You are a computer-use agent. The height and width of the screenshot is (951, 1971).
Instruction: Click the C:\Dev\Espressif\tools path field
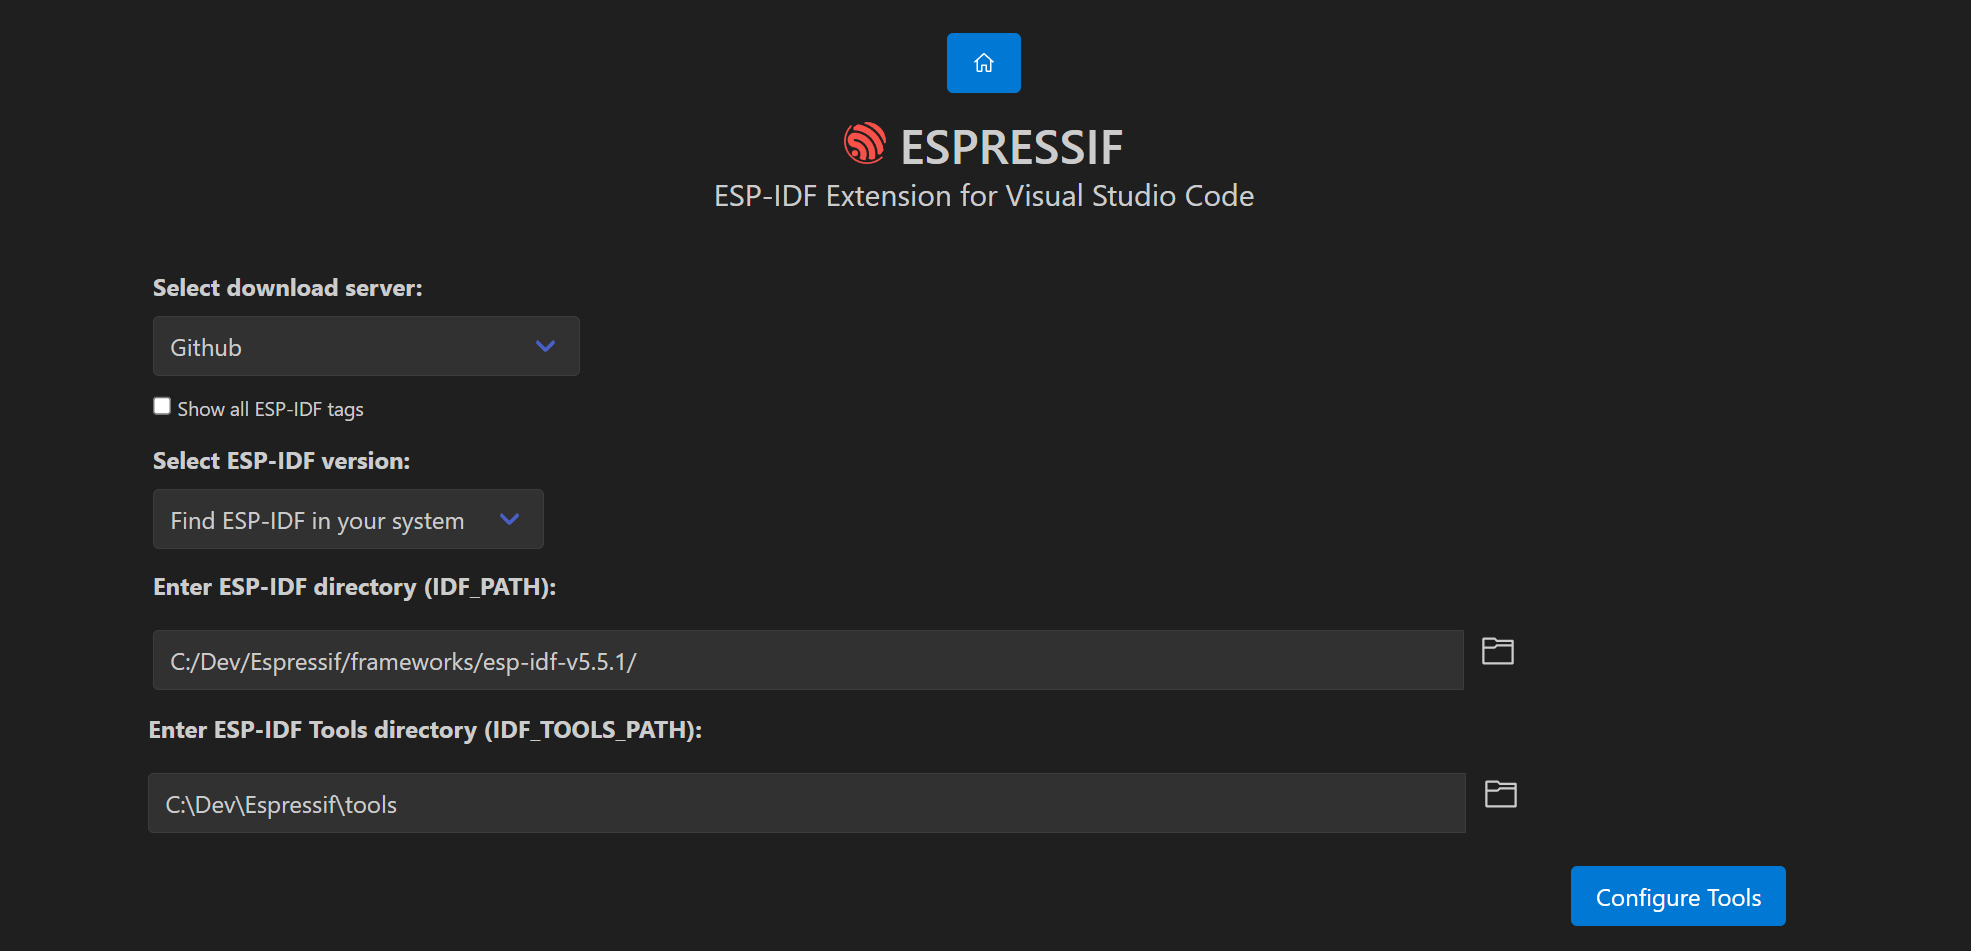pos(806,803)
